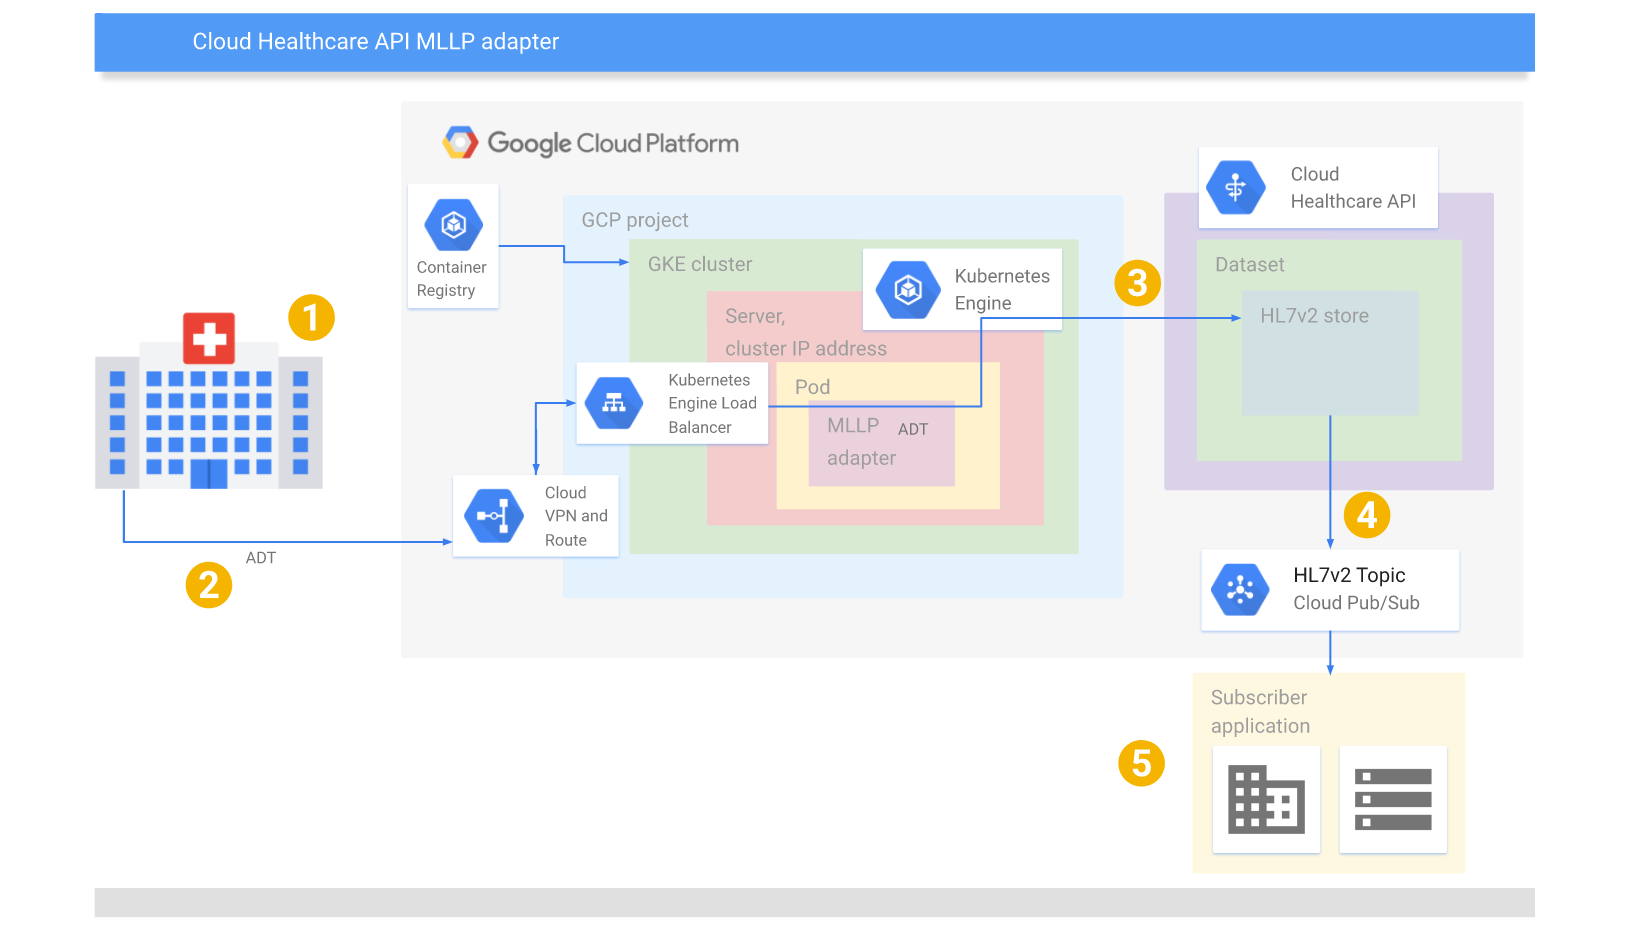Screen dimensions: 1634x927
Task: Click the Cloud Healthcare API icon
Action: click(1235, 187)
